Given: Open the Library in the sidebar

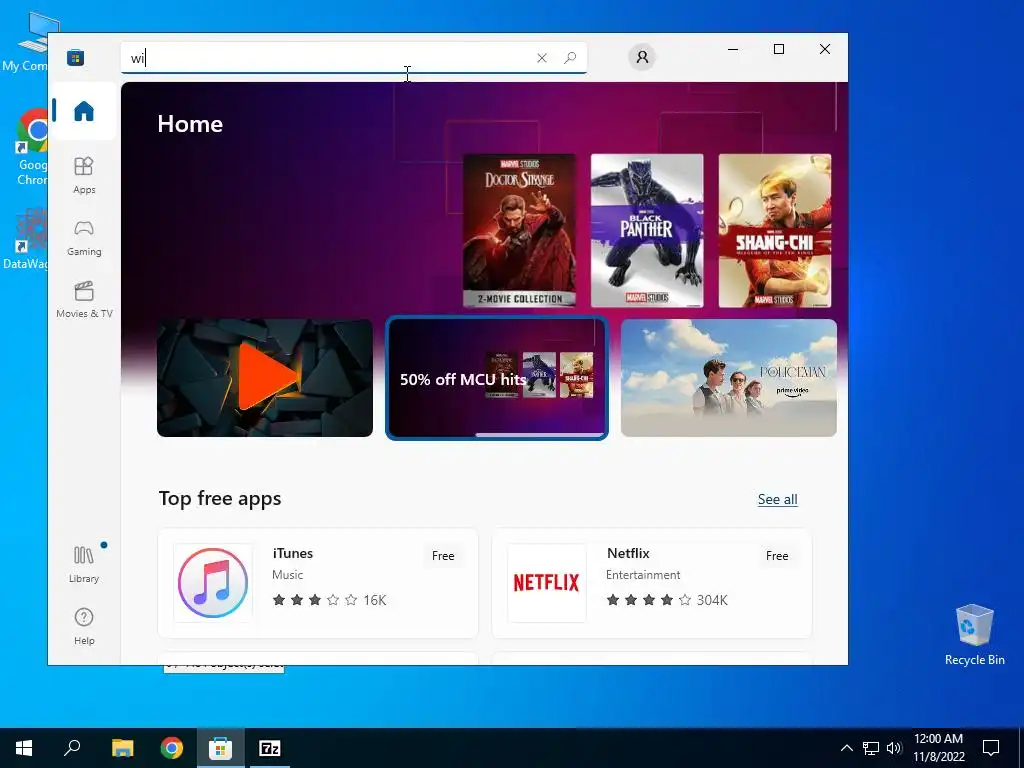Looking at the screenshot, I should [x=84, y=564].
